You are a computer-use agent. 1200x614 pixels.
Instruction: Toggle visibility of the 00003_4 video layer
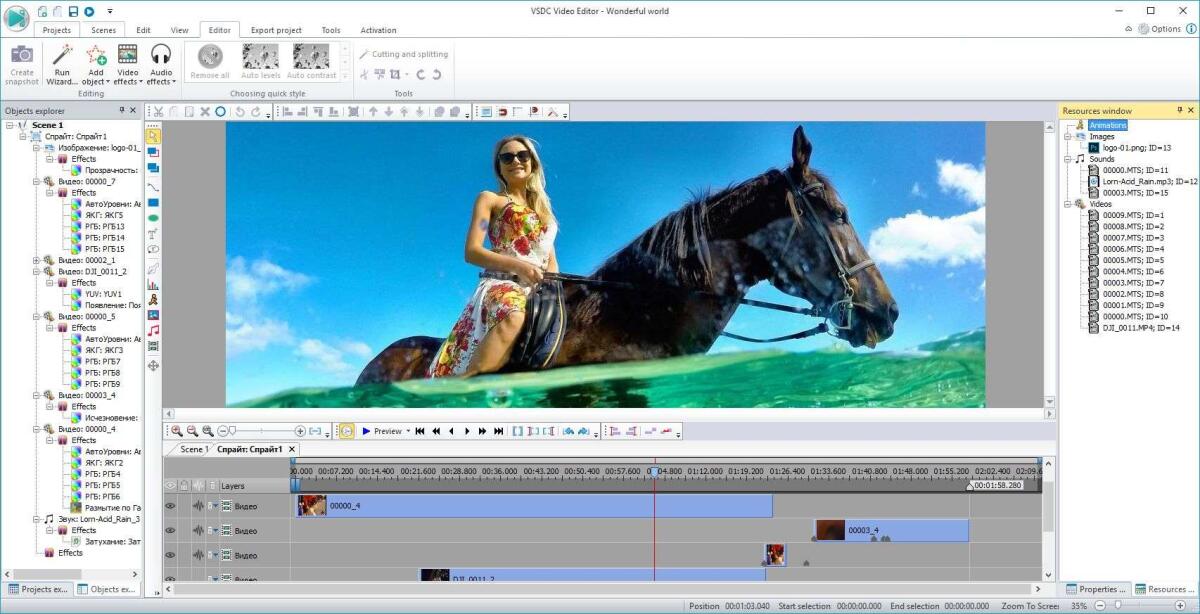(170, 530)
